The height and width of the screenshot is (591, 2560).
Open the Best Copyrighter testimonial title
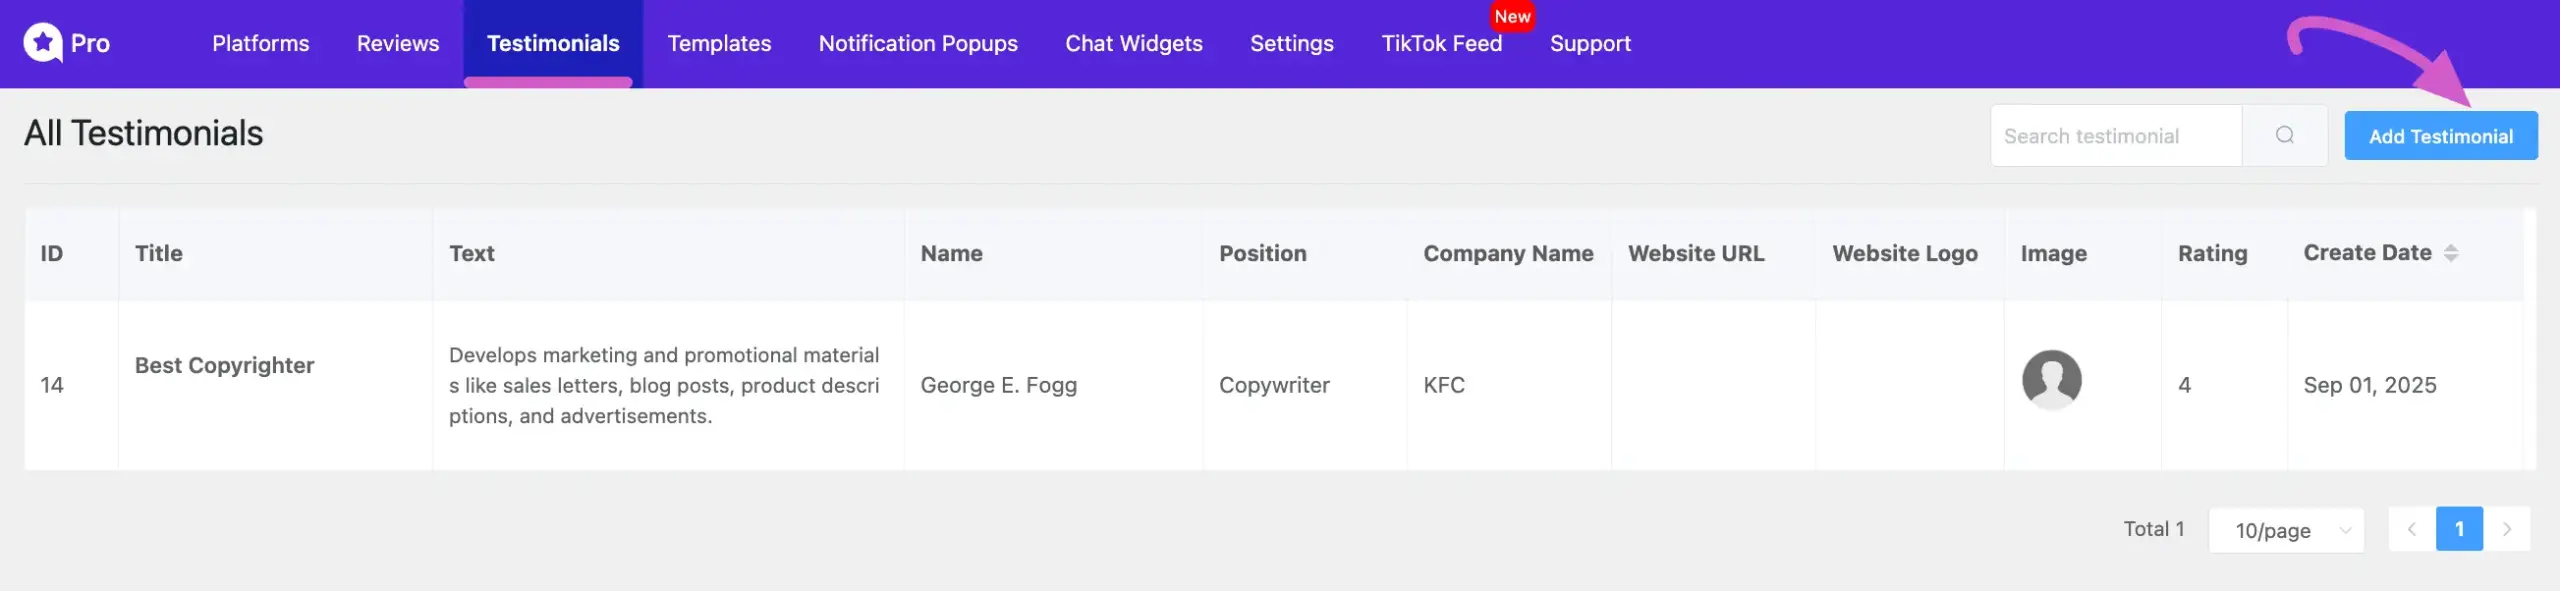(224, 365)
